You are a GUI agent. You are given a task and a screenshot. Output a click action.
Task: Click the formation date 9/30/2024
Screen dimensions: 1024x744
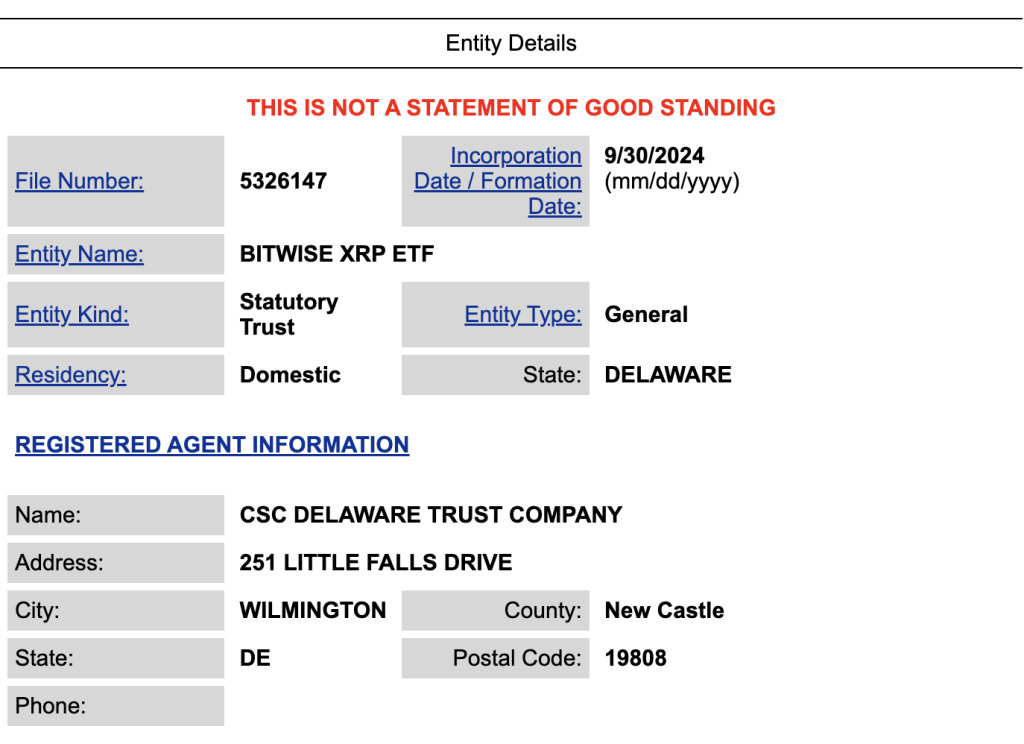[654, 156]
